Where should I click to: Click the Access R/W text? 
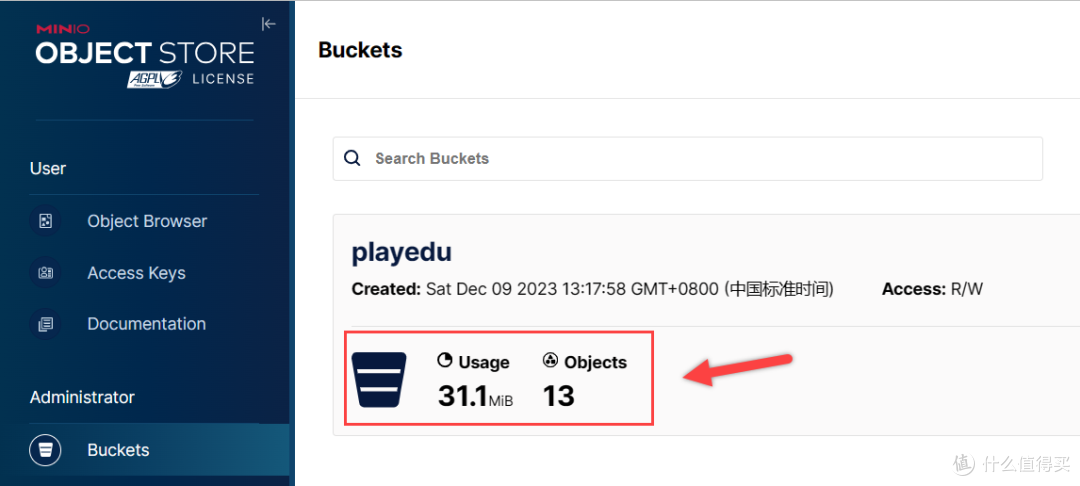(932, 289)
